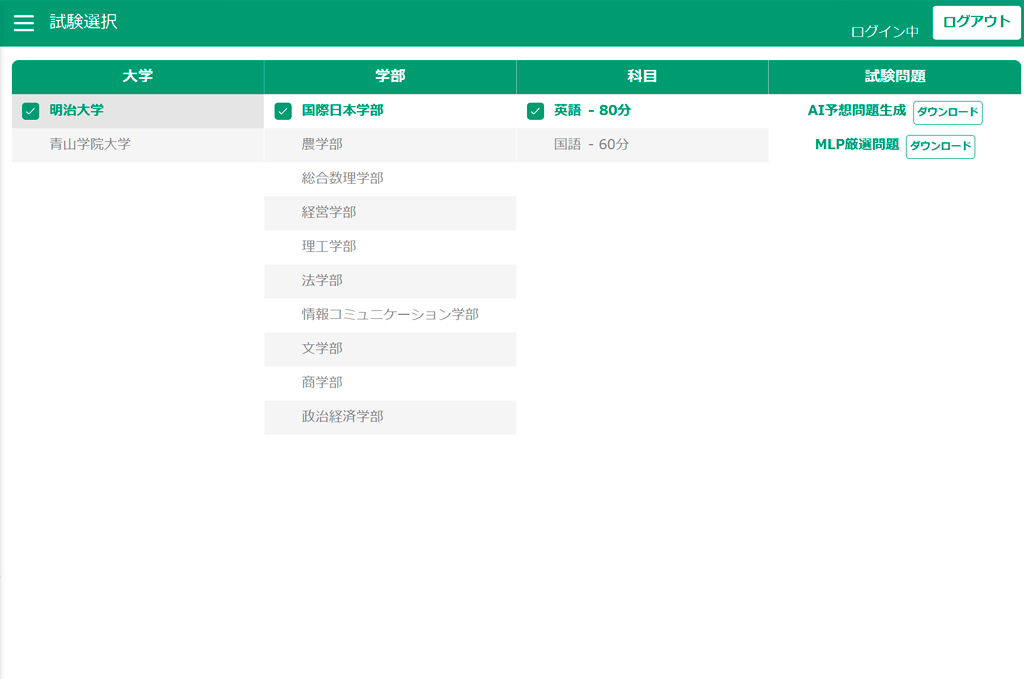Screen dimensions: 1024x679
Task: Choose the 総合数理学部 faculty
Action: [x=342, y=178]
